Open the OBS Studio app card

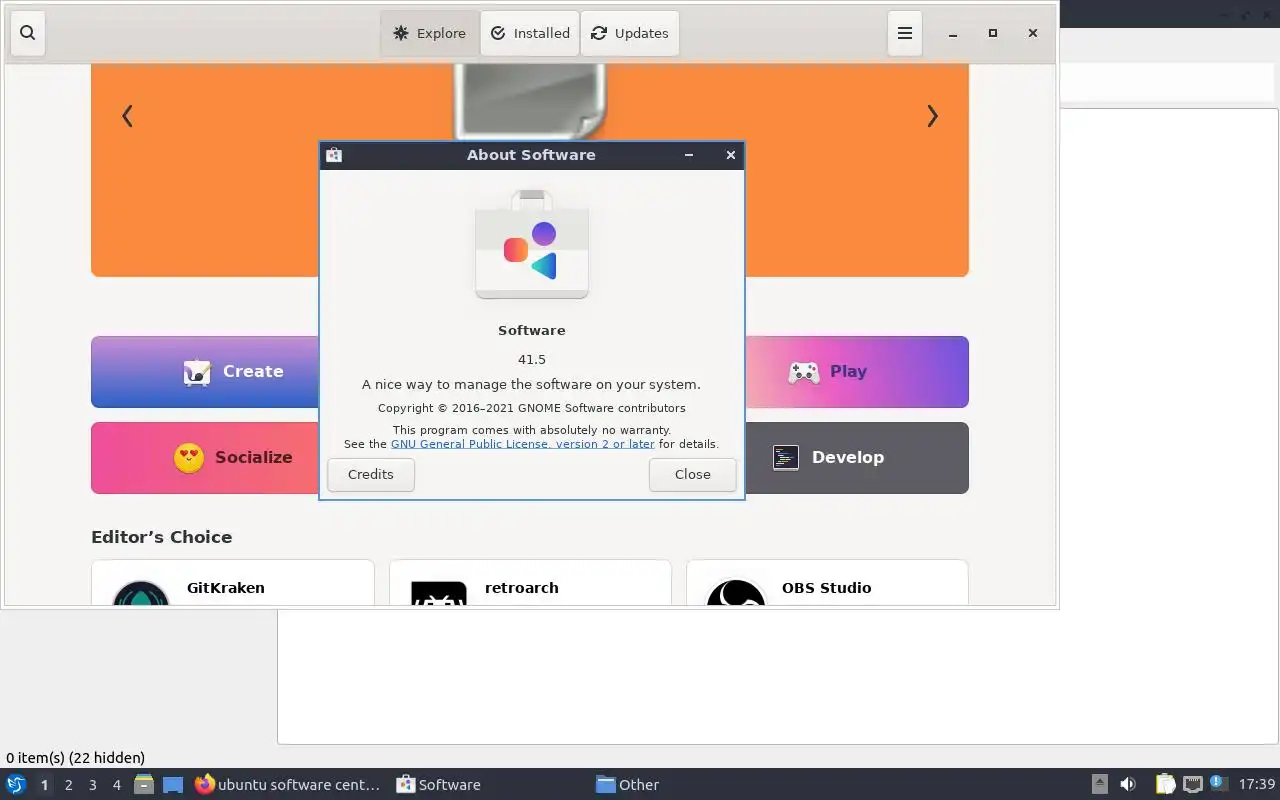(827, 583)
